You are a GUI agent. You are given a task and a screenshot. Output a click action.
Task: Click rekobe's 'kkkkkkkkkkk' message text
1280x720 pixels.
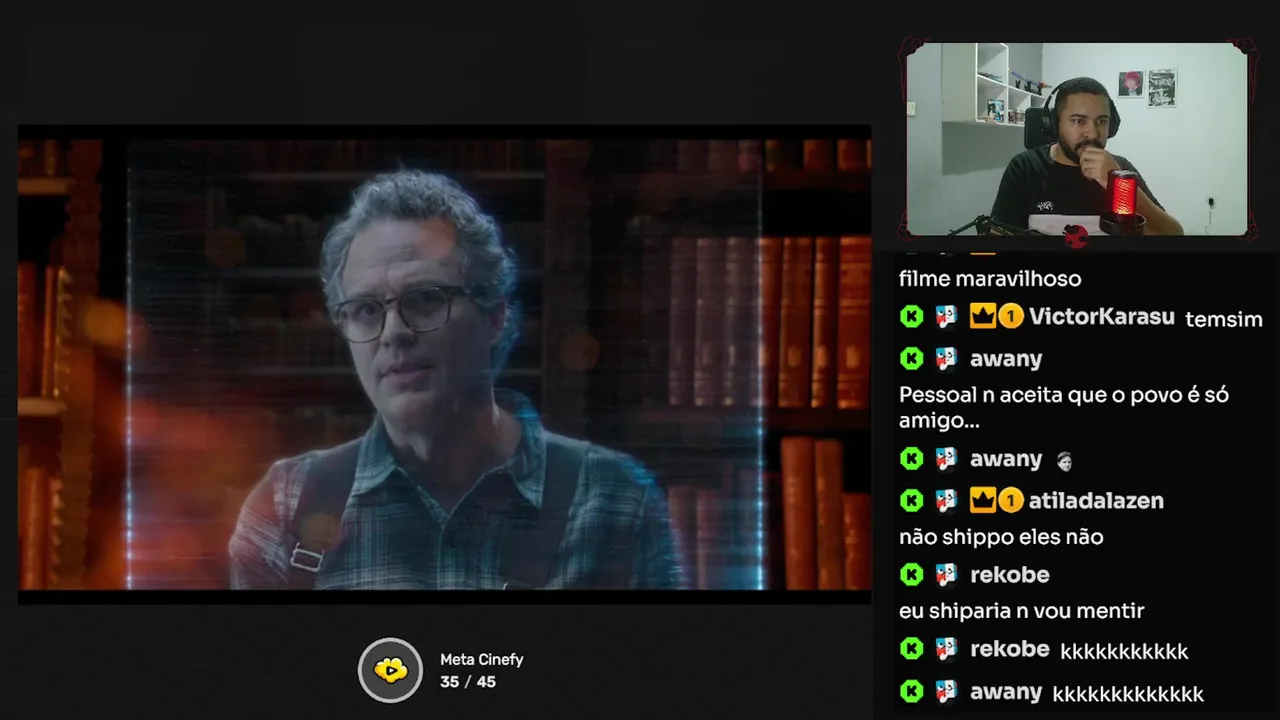(1124, 652)
